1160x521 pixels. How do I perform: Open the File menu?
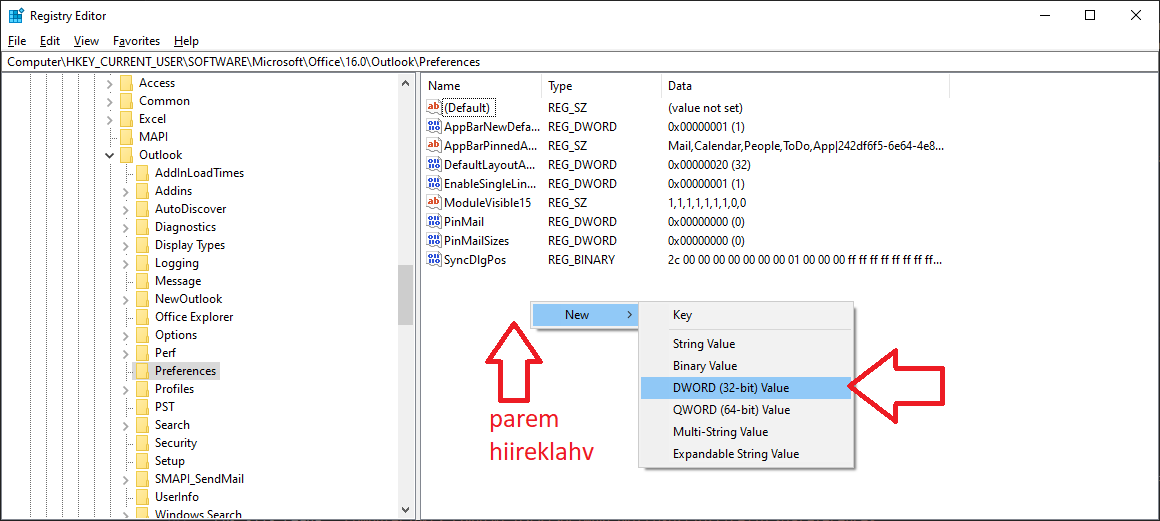[x=17, y=41]
